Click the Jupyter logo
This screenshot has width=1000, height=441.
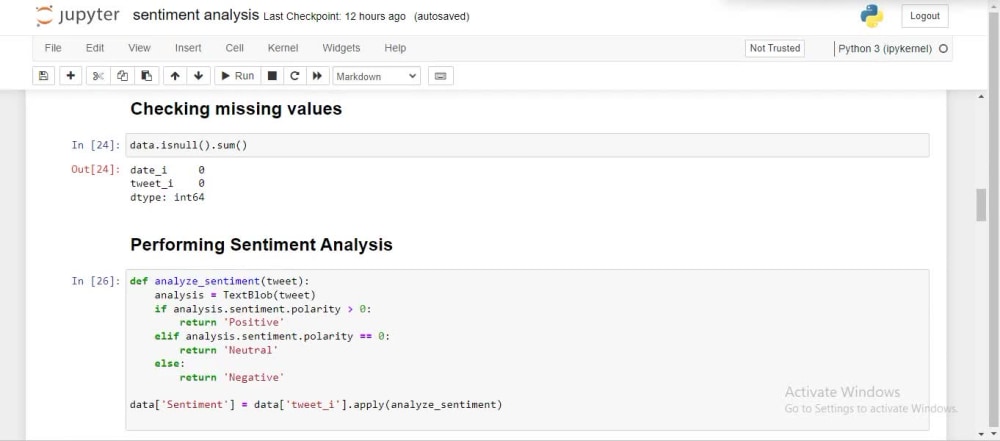click(78, 16)
